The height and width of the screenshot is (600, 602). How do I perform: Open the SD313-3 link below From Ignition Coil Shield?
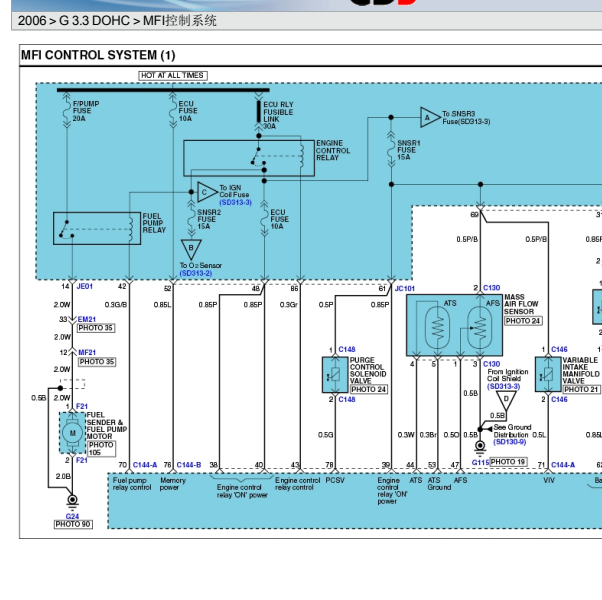coord(503,386)
